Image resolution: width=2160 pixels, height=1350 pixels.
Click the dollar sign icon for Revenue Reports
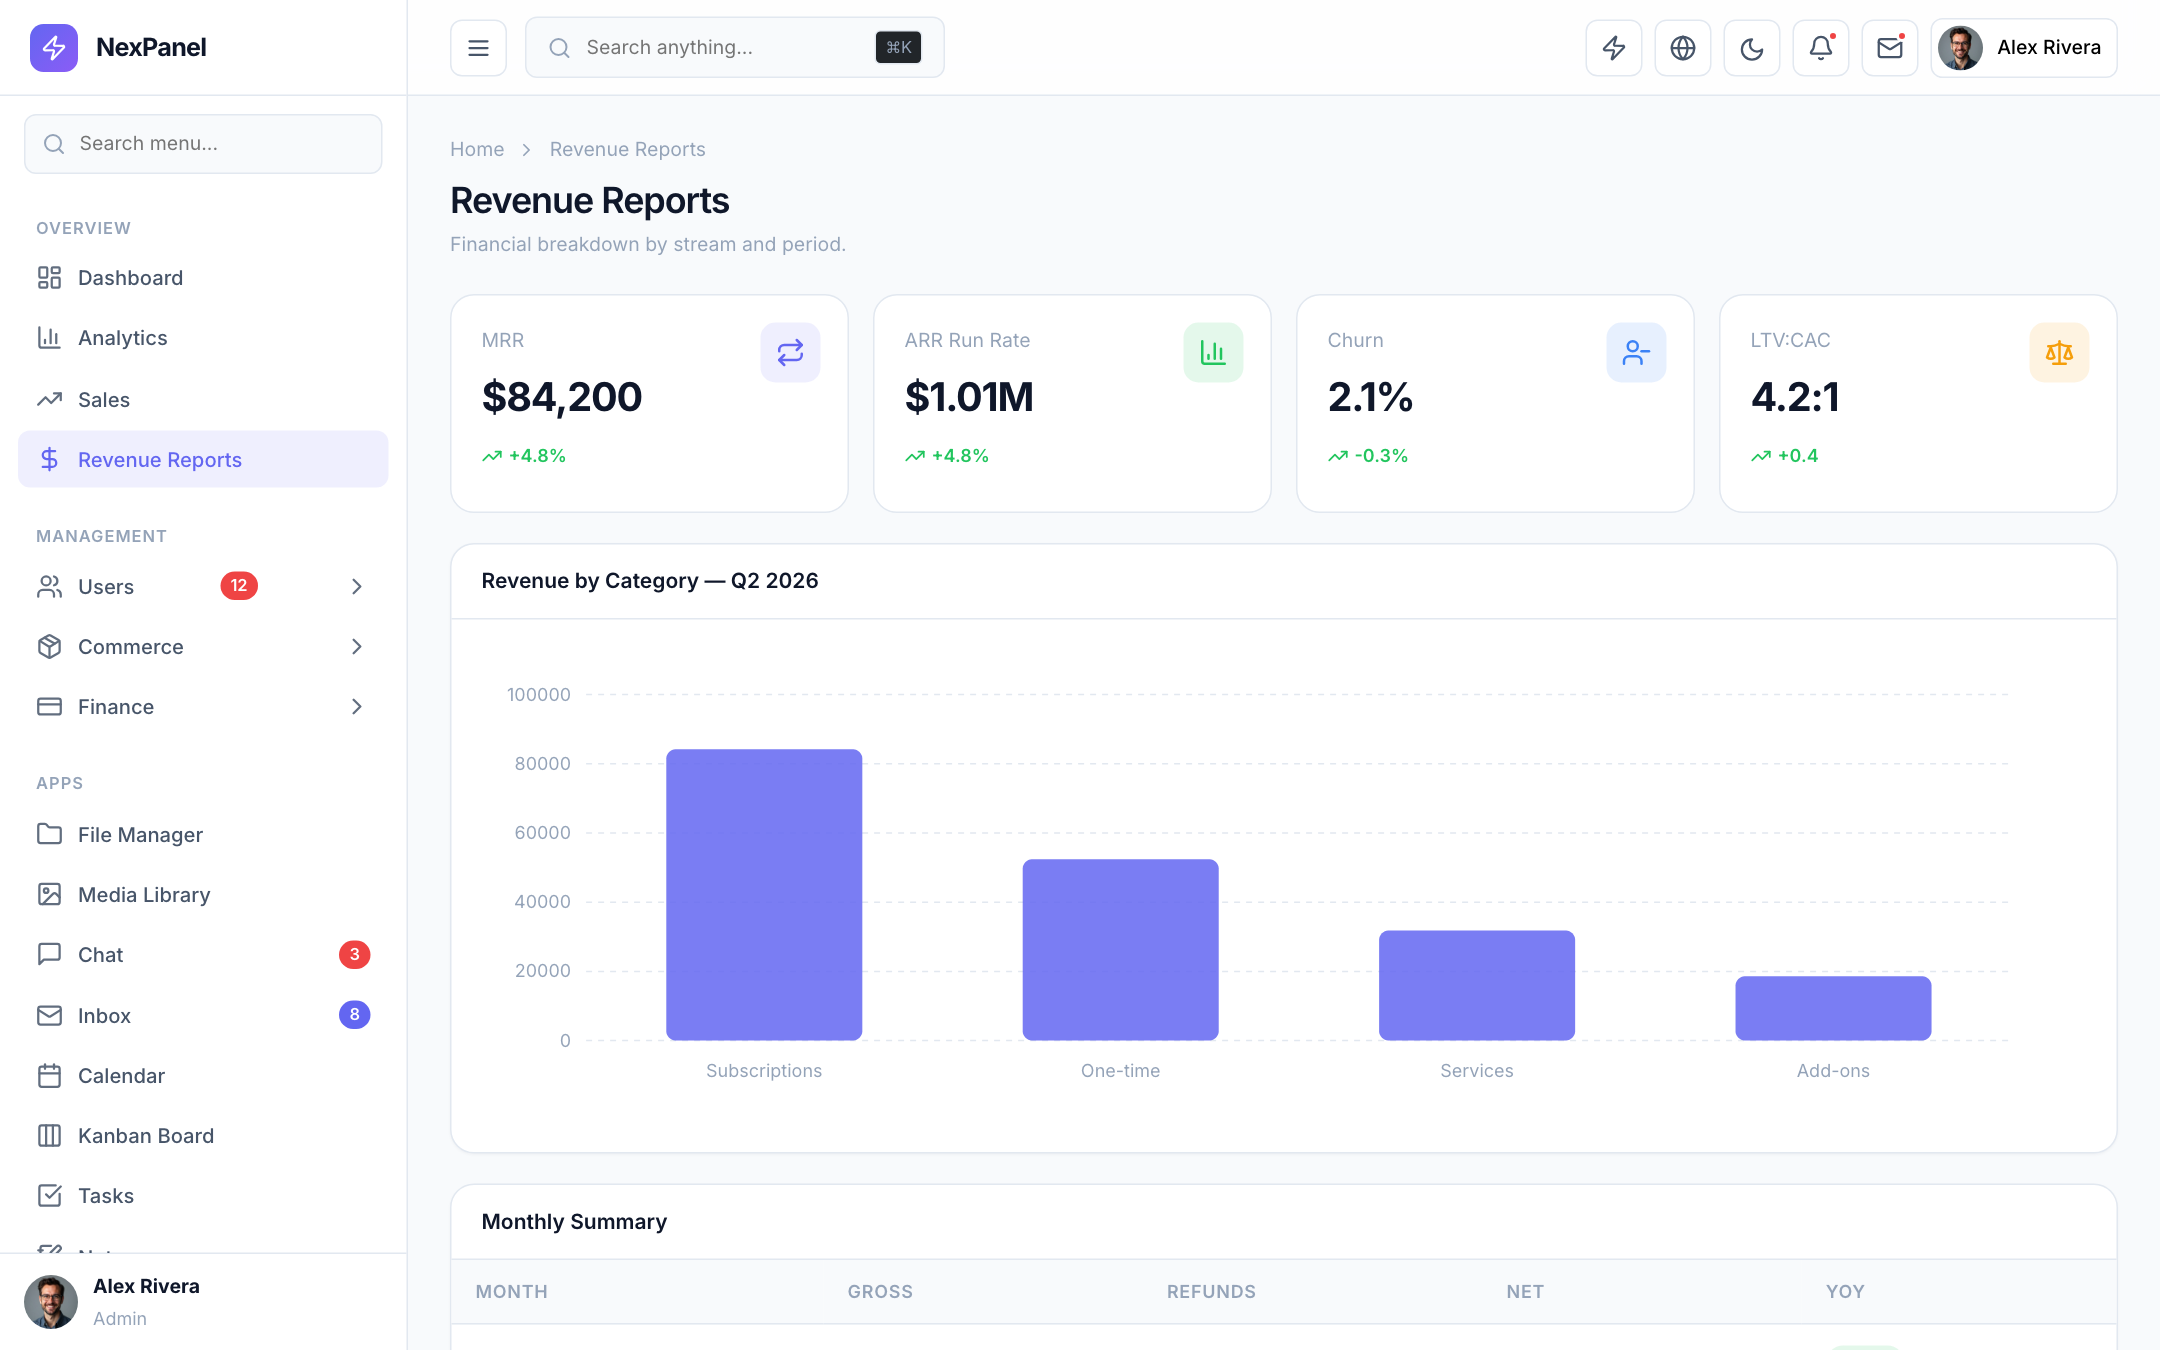pos(49,459)
